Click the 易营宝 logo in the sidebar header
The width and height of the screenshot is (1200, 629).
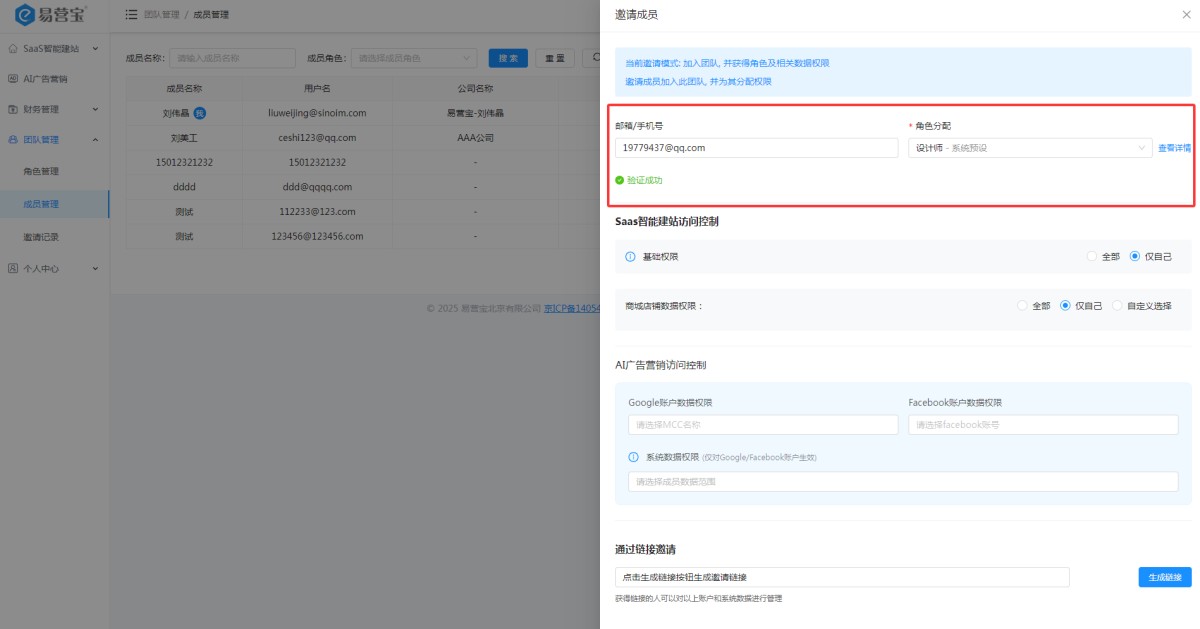[50, 15]
